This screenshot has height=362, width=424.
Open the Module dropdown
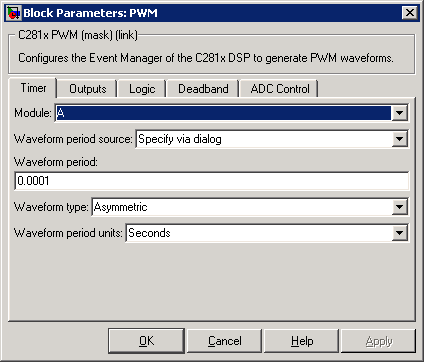tap(400, 113)
